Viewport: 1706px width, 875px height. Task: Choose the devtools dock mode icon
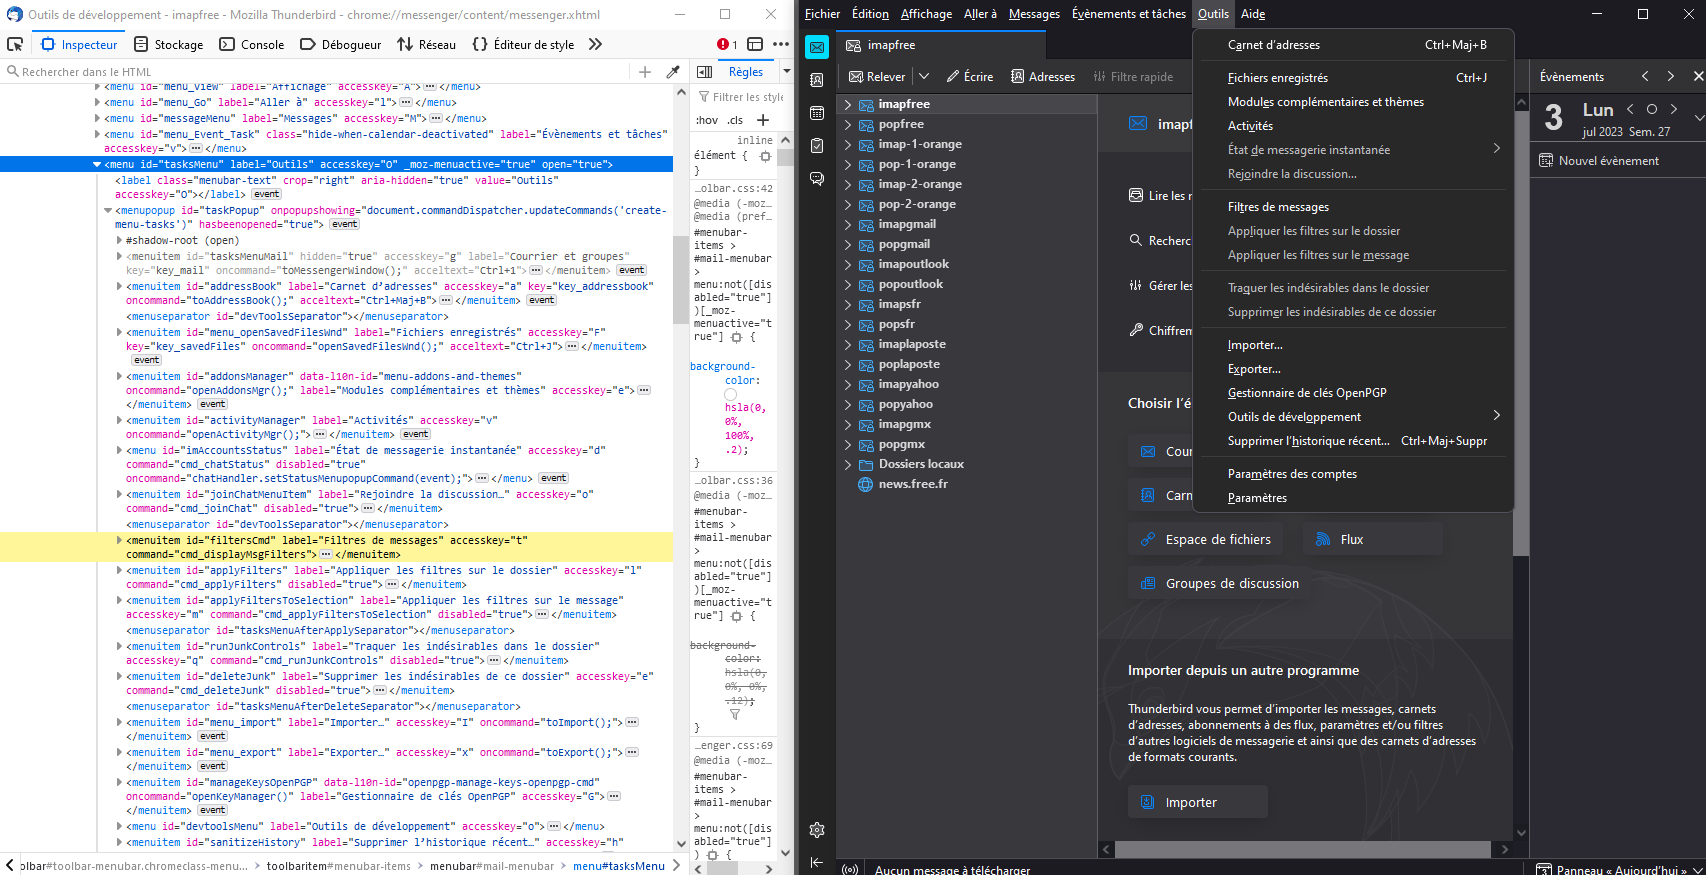(x=755, y=44)
